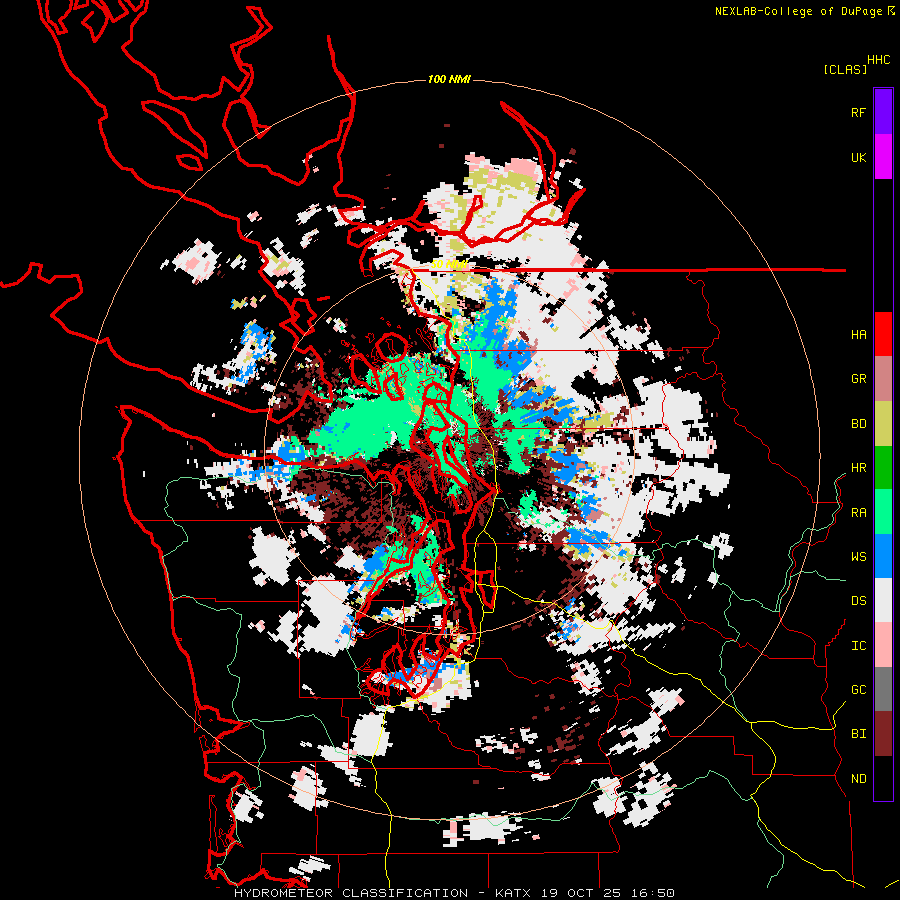Image resolution: width=900 pixels, height=900 pixels.
Task: Click the BD legend label text
Action: (858, 424)
